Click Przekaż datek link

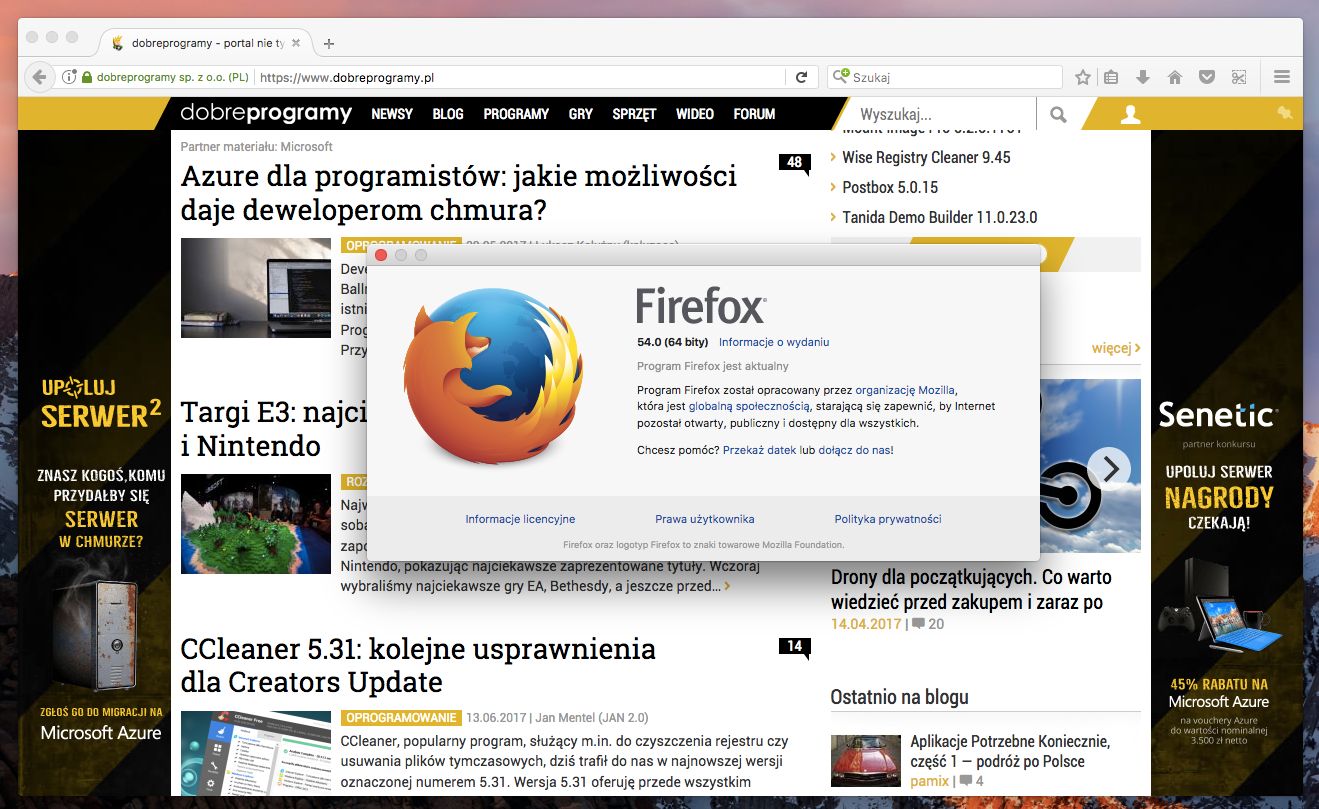[760, 450]
